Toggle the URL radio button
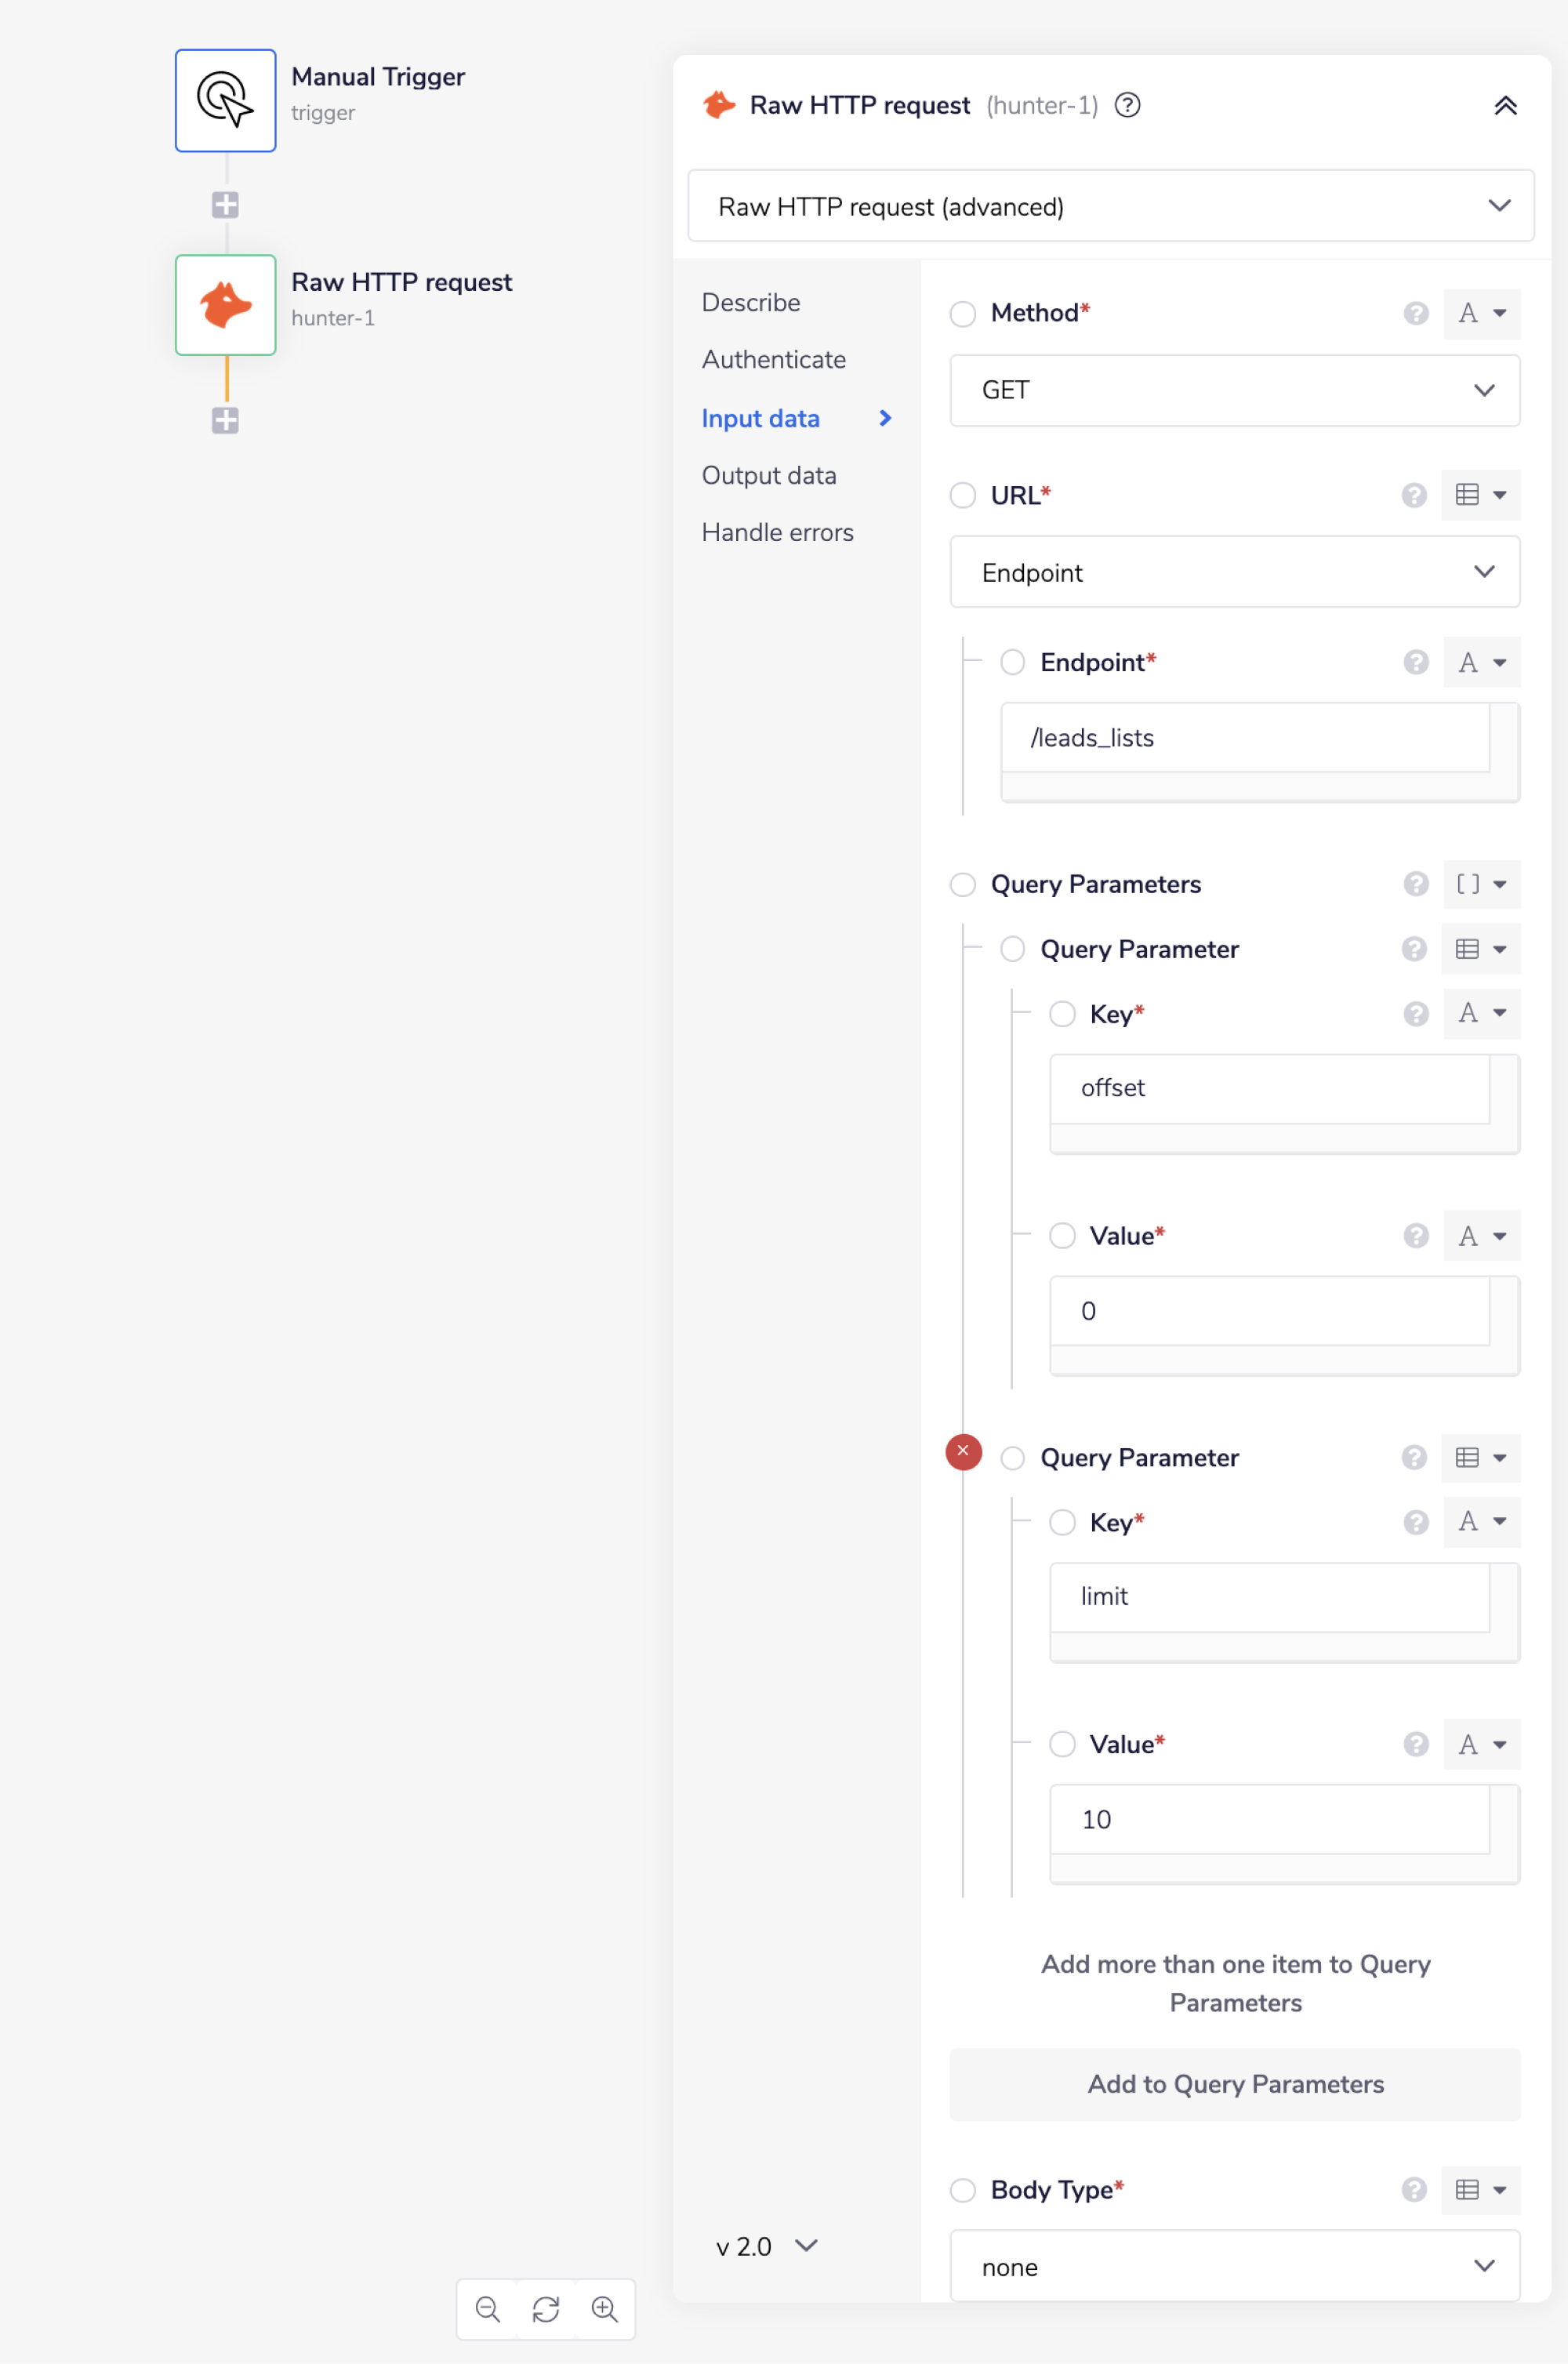This screenshot has width=1568, height=2364. (x=963, y=495)
